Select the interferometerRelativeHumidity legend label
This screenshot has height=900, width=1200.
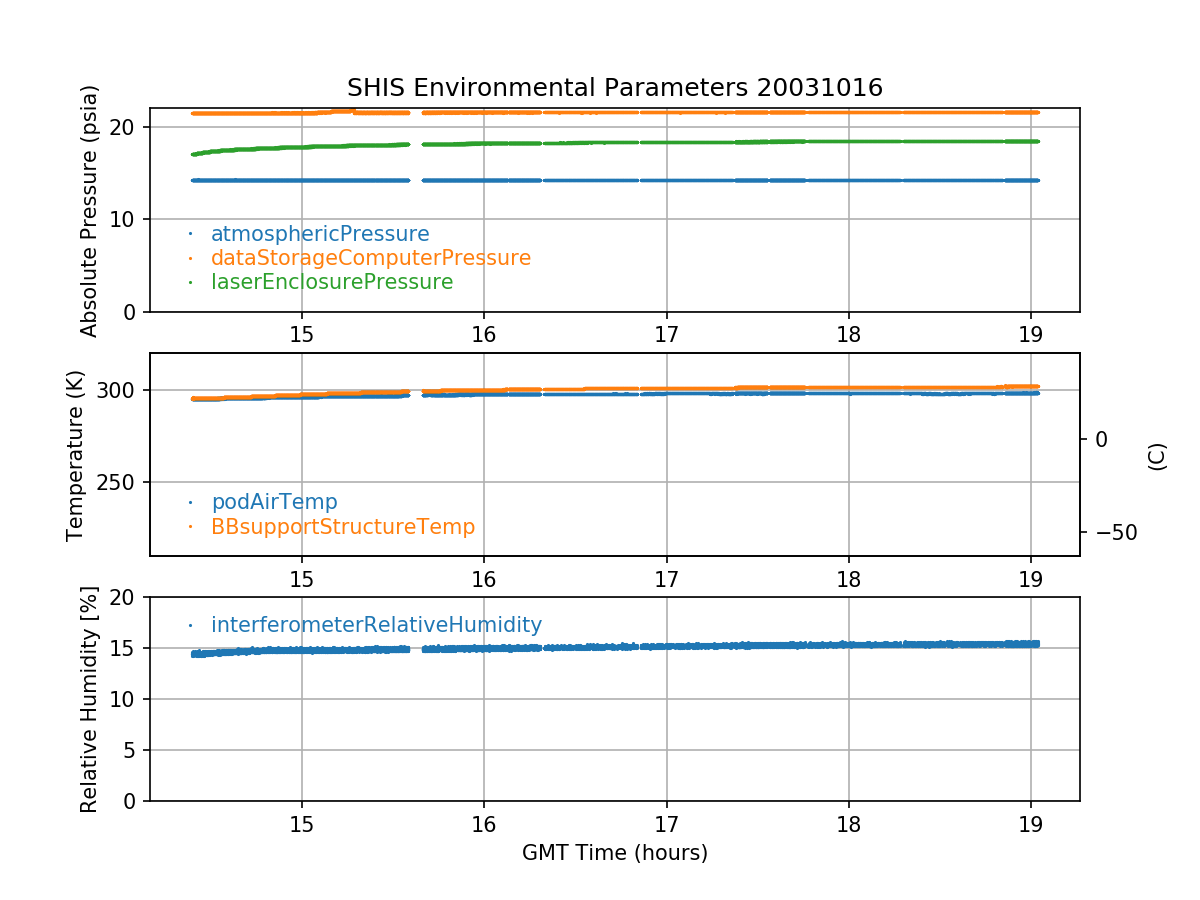[x=376, y=625]
